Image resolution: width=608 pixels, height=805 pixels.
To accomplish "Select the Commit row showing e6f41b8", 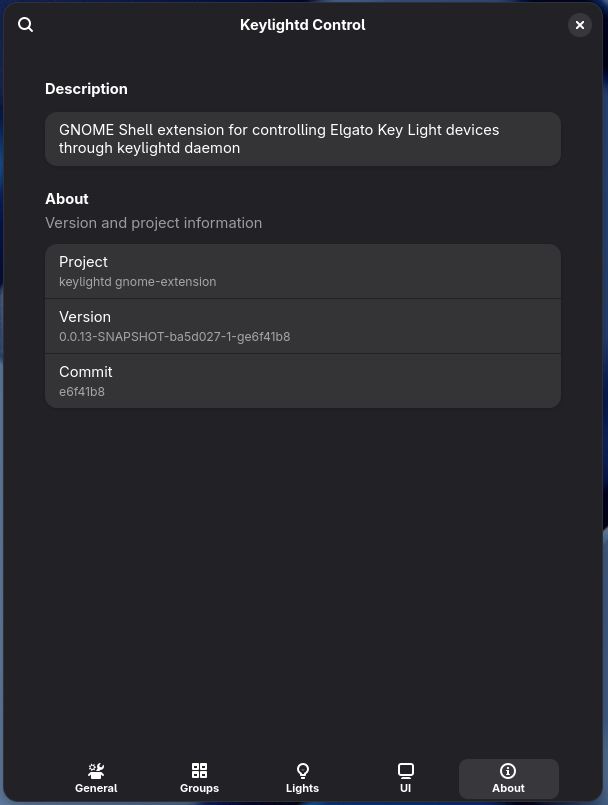I will pos(302,380).
